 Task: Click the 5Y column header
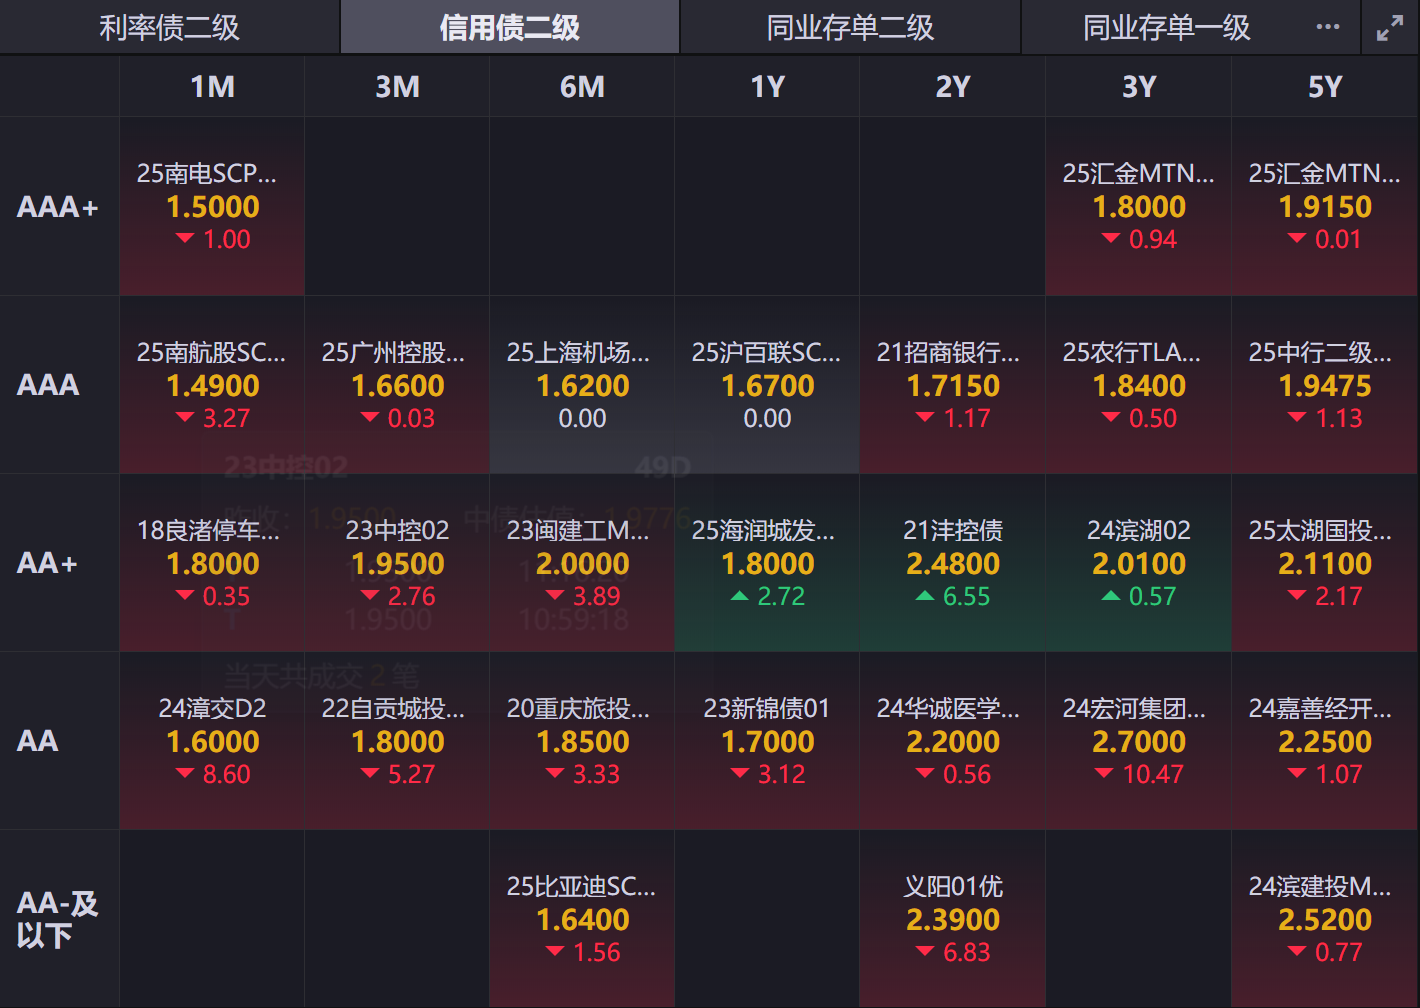(1324, 86)
